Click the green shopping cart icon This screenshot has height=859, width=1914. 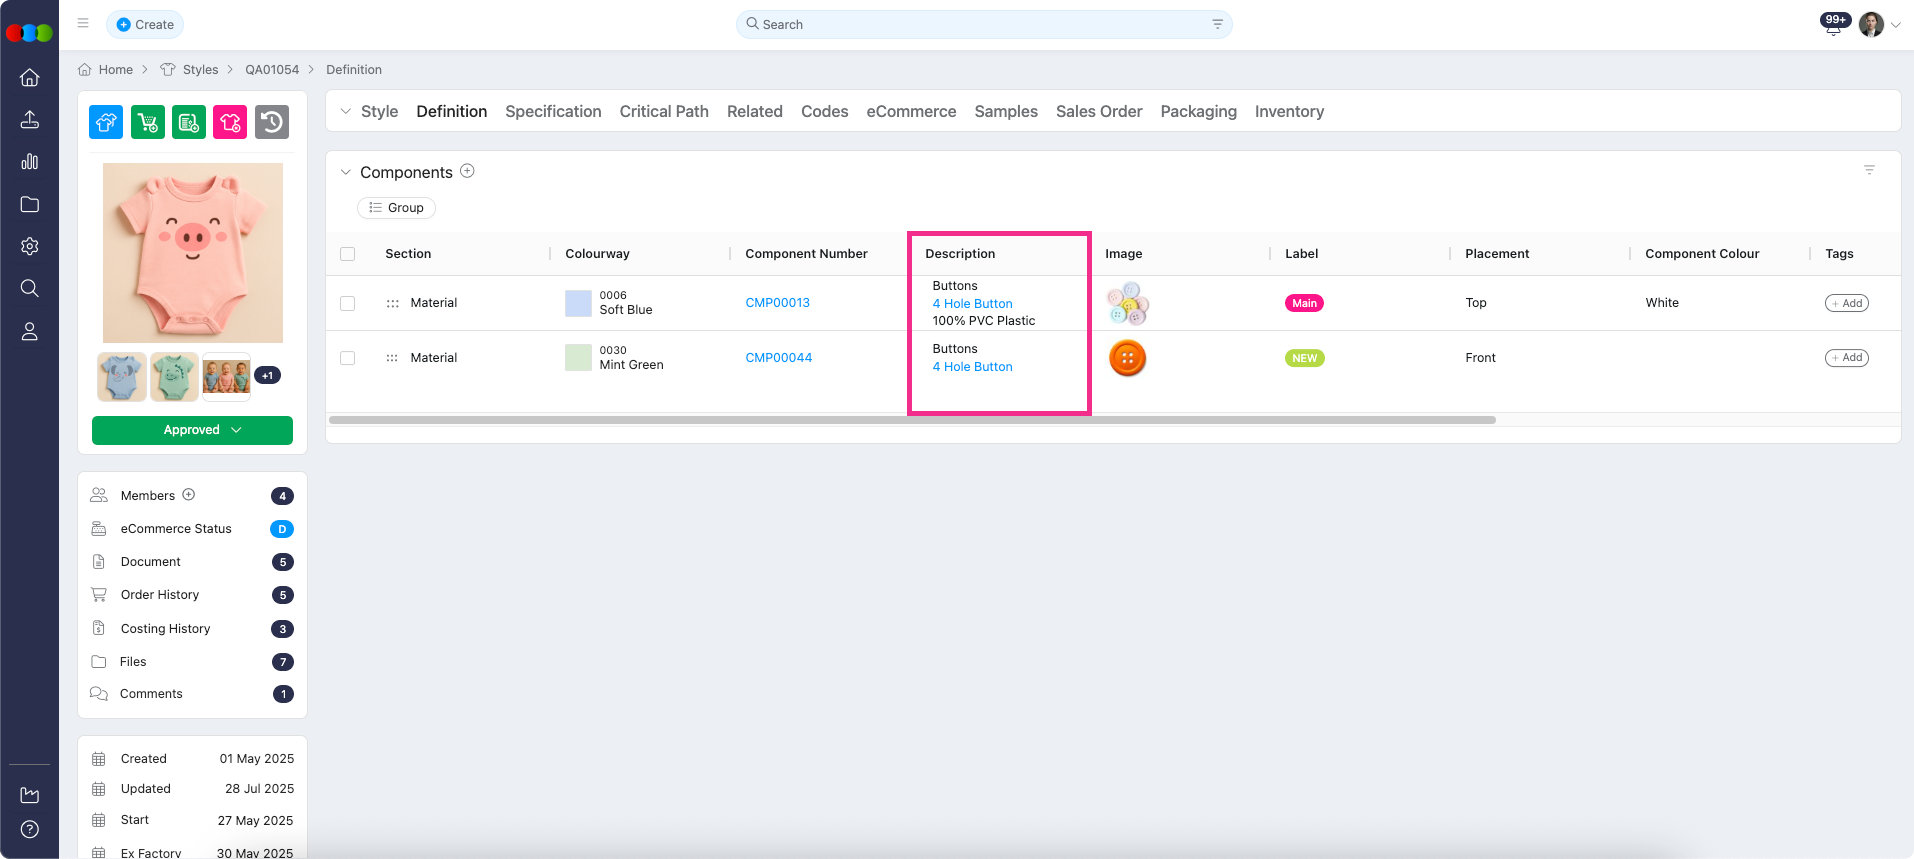click(148, 122)
